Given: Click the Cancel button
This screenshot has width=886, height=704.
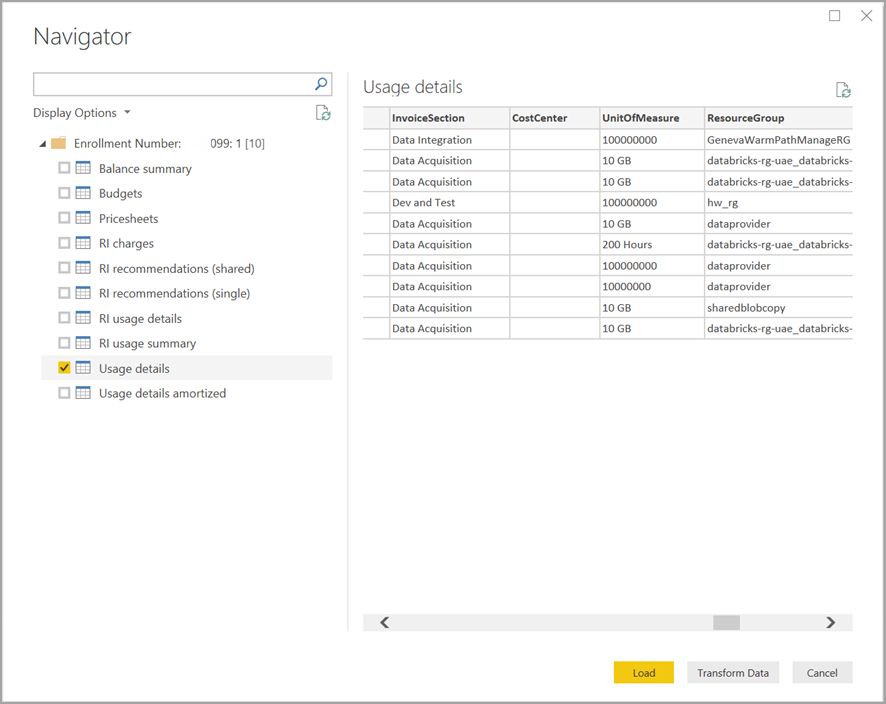Looking at the screenshot, I should pos(822,672).
